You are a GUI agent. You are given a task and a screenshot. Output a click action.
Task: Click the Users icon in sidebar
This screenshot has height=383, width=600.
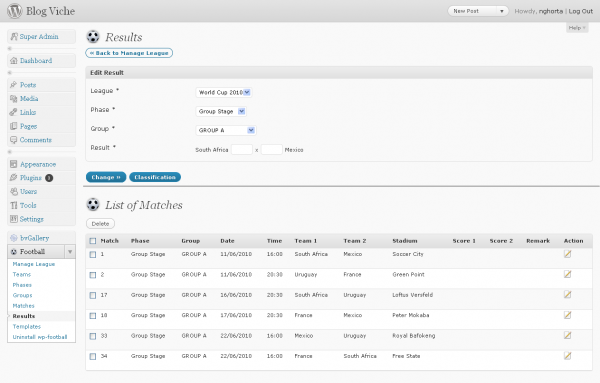tap(14, 191)
